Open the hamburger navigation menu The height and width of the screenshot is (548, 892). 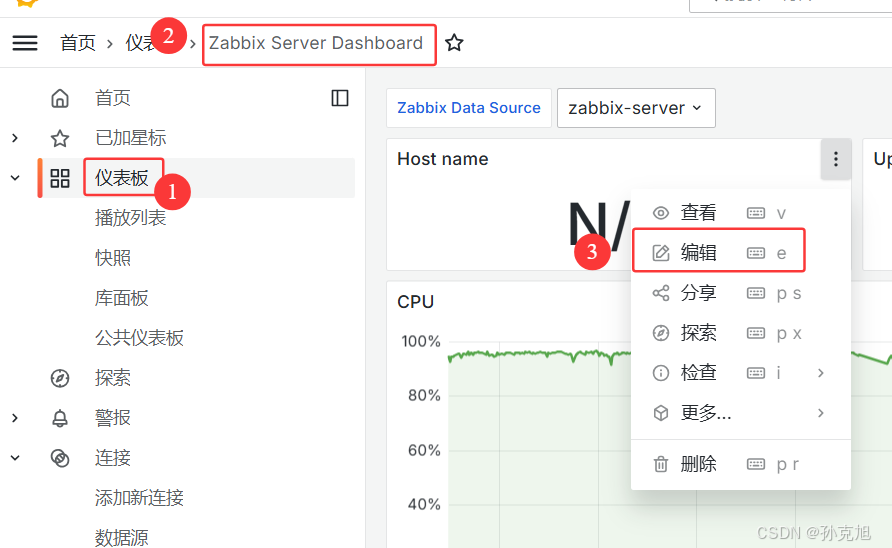[x=25, y=43]
